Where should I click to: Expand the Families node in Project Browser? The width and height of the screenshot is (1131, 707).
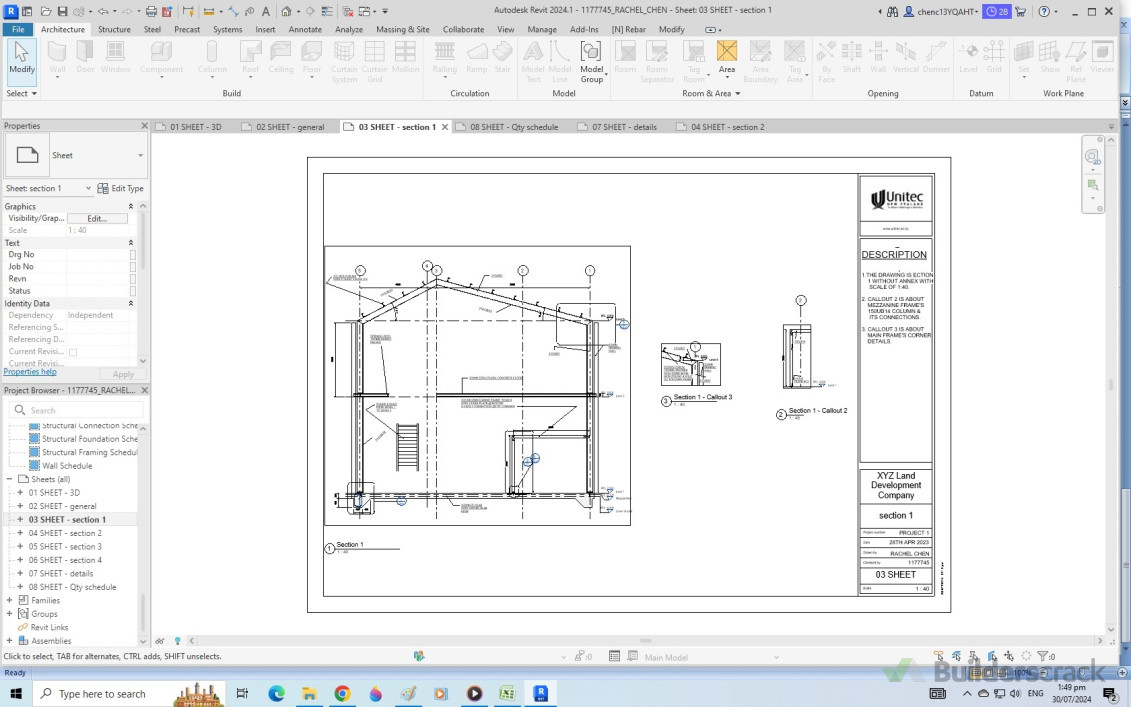click(x=9, y=600)
